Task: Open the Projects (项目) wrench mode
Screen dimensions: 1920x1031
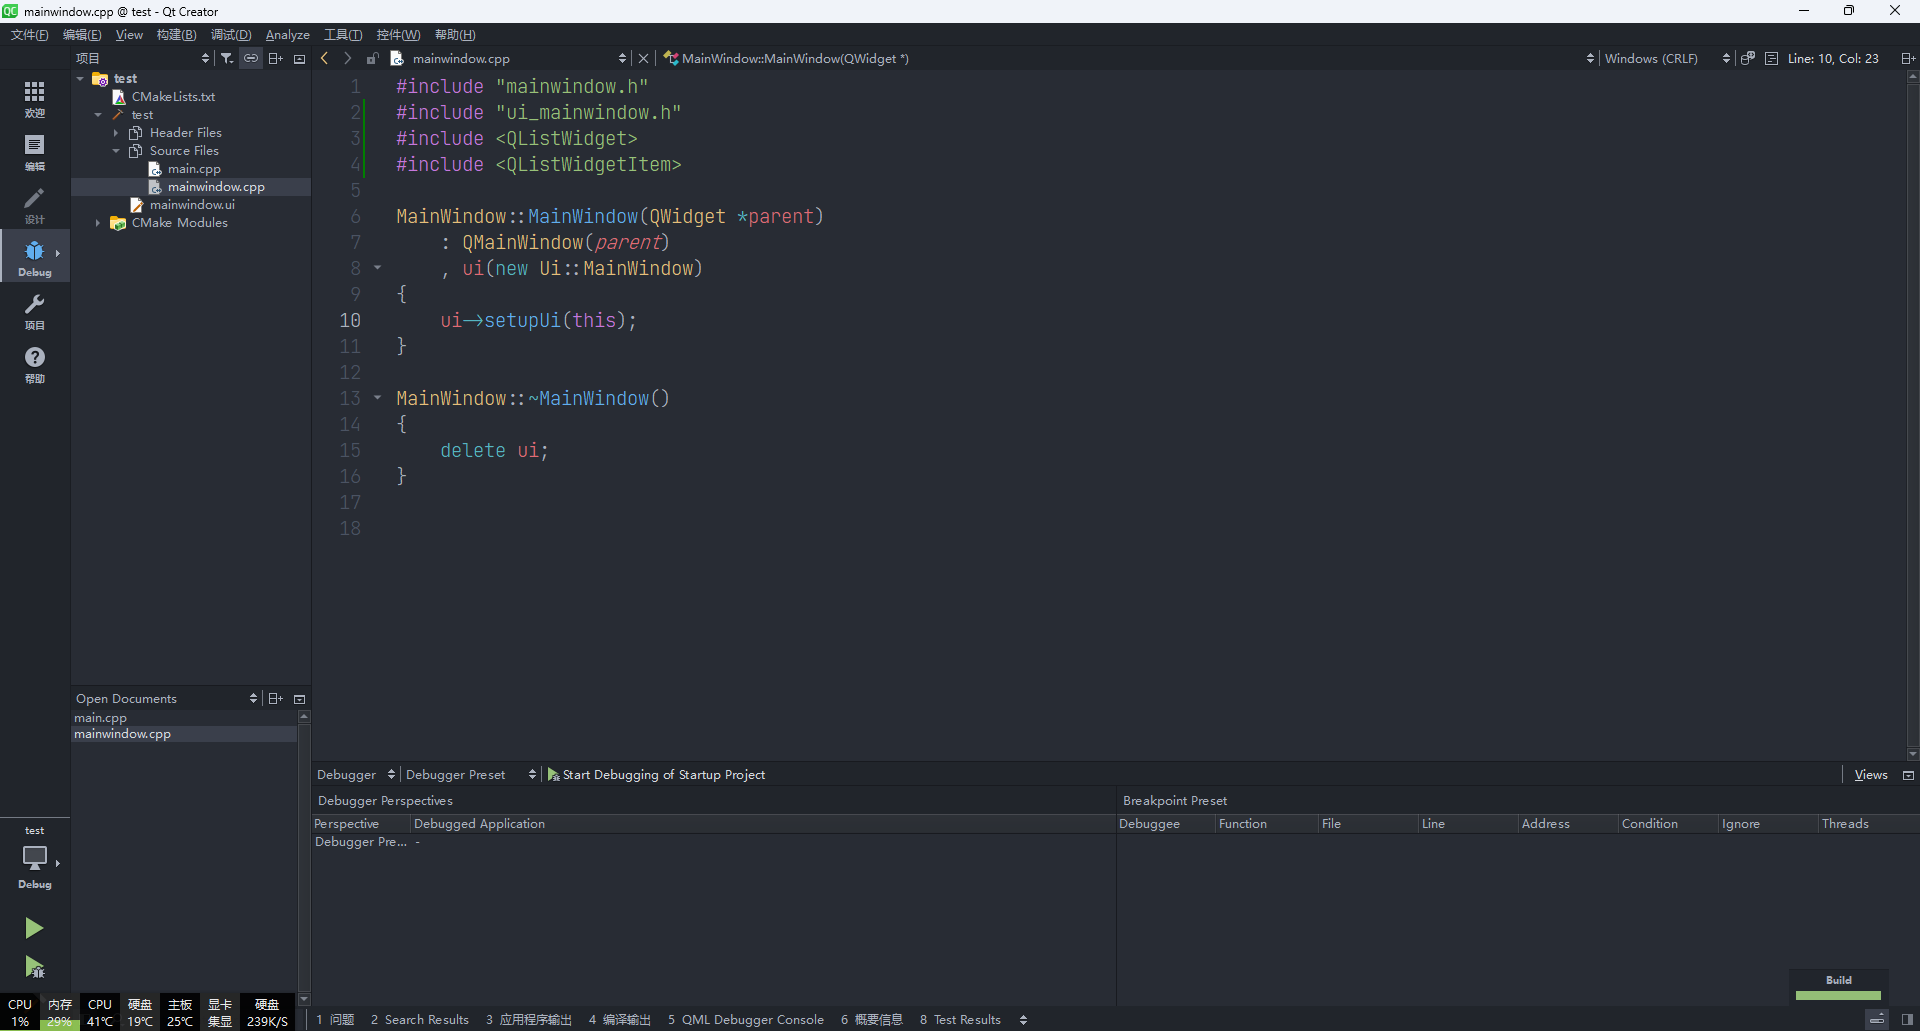Action: click(x=35, y=310)
